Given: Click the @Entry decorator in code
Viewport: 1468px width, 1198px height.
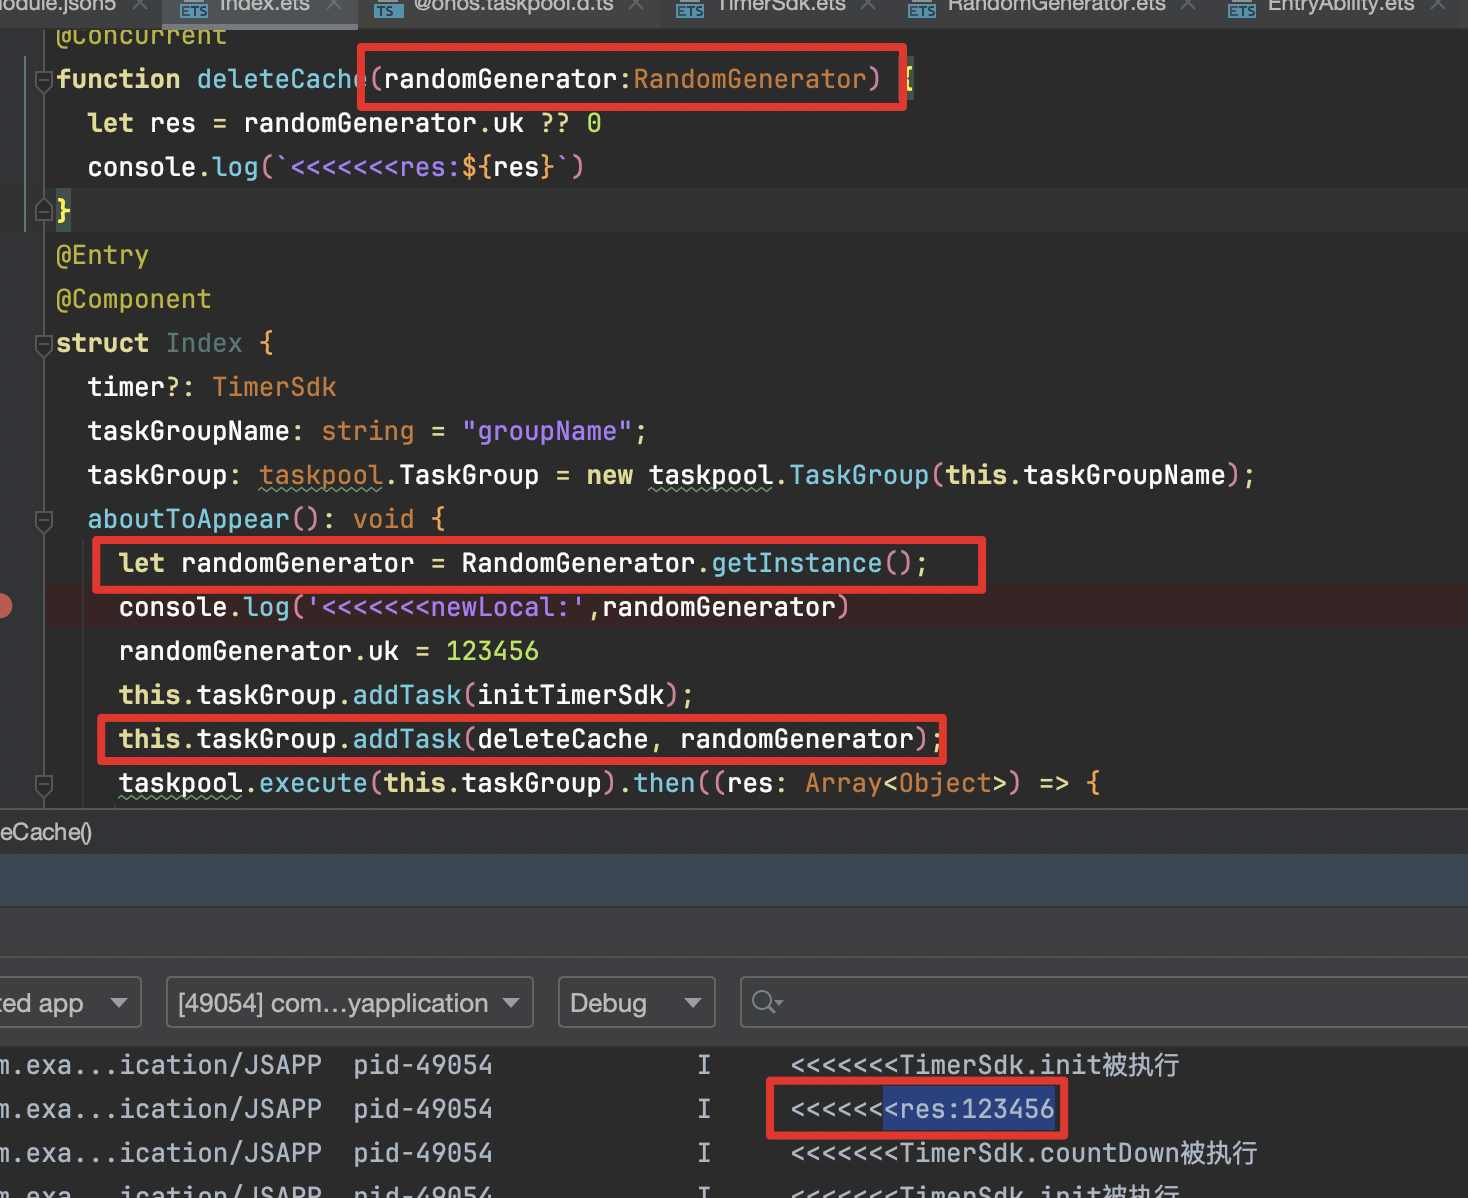Looking at the screenshot, I should pyautogui.click(x=102, y=256).
